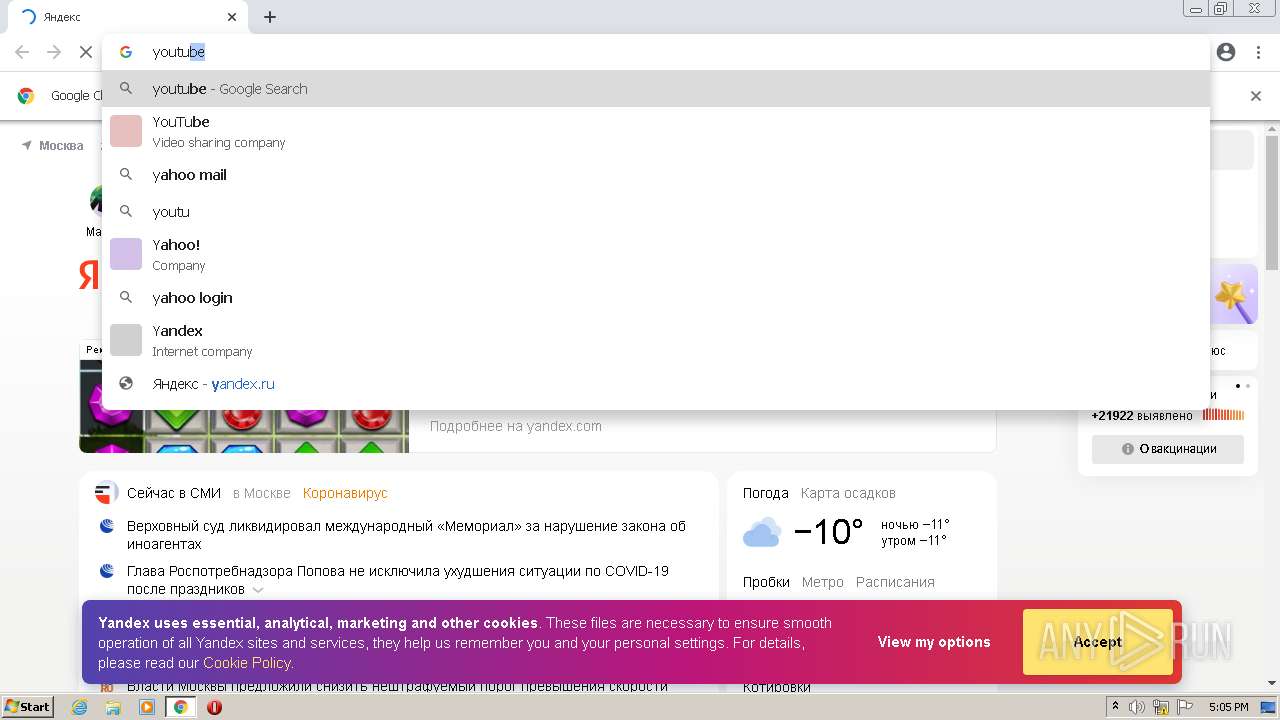
Task: Read the Роспотребнадзор Попова COVID-19 headline
Action: tap(398, 580)
